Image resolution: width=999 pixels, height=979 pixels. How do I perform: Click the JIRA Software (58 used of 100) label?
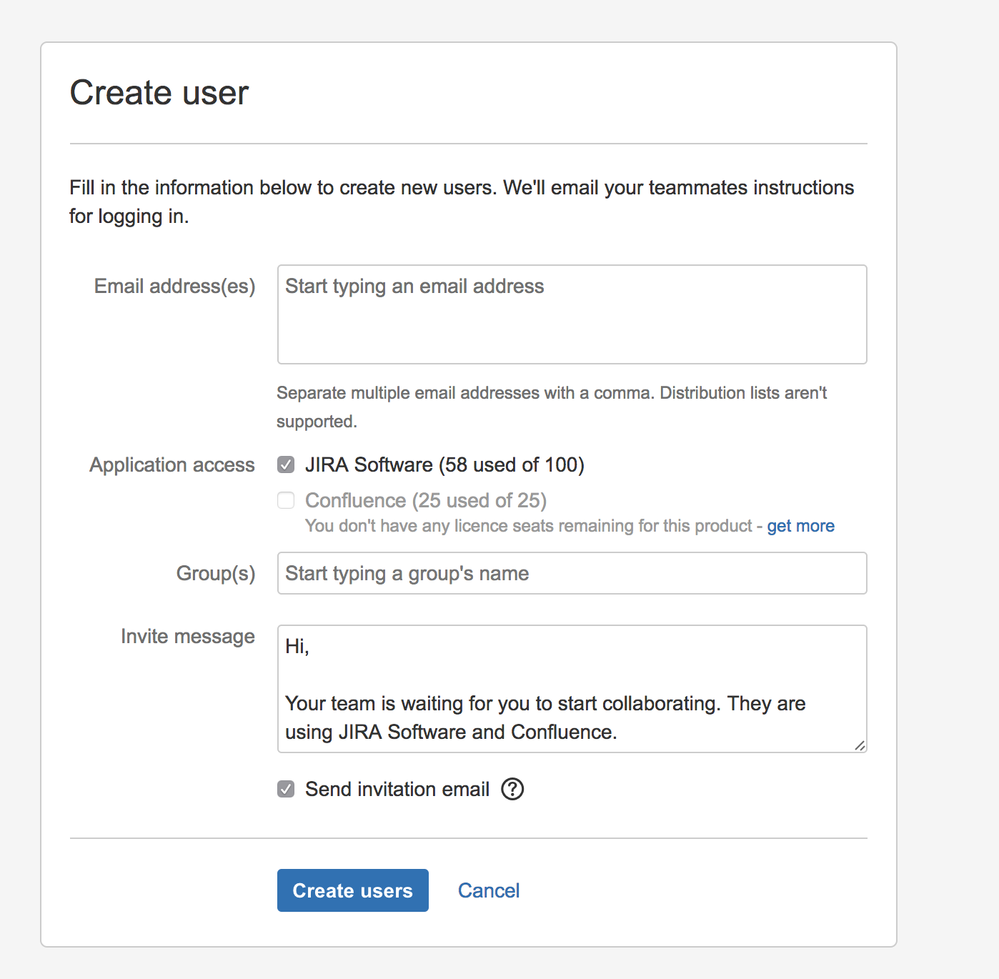(445, 465)
